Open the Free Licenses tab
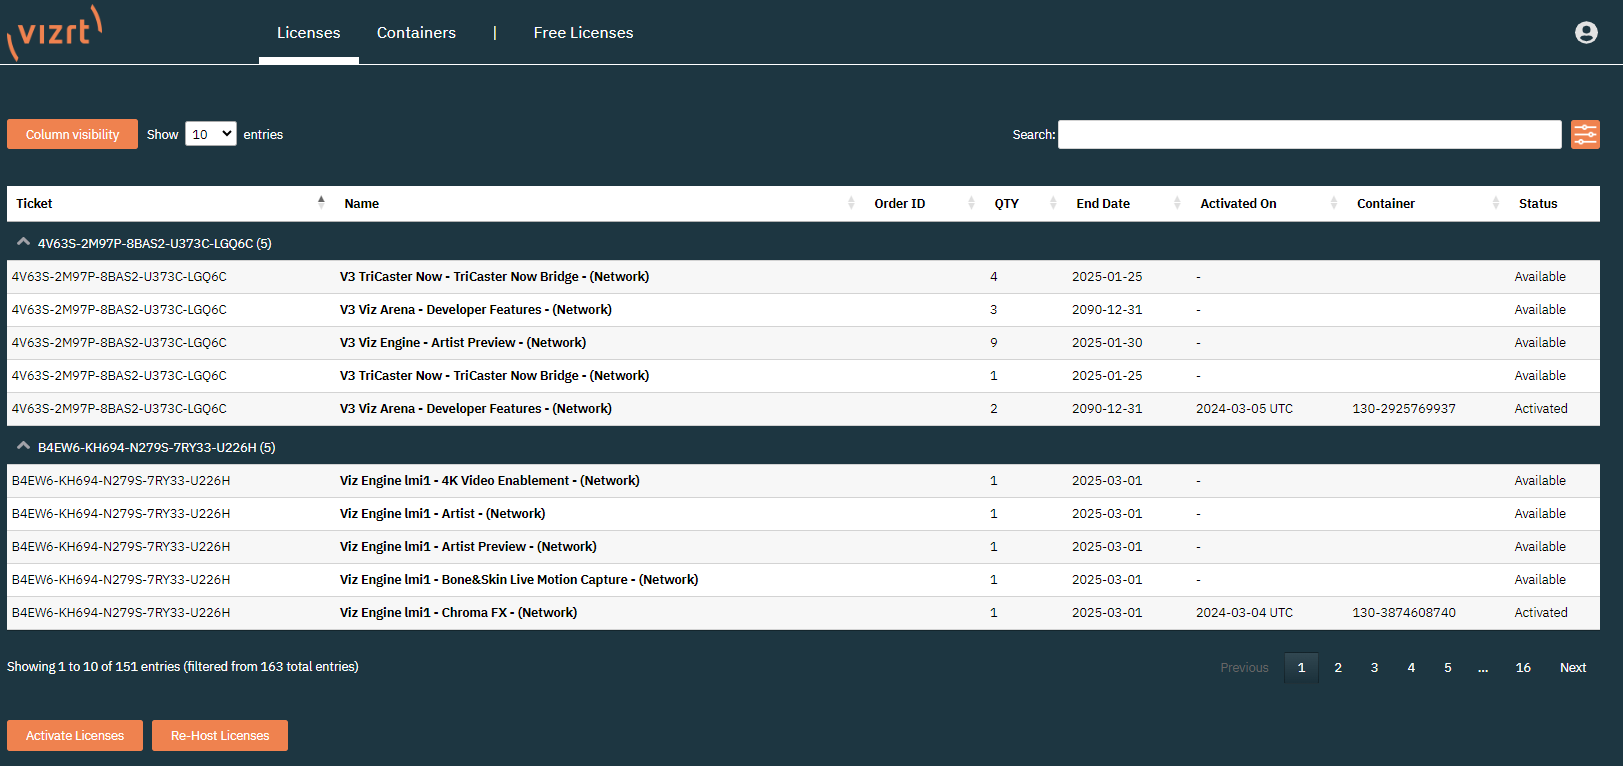This screenshot has height=766, width=1623. (583, 33)
